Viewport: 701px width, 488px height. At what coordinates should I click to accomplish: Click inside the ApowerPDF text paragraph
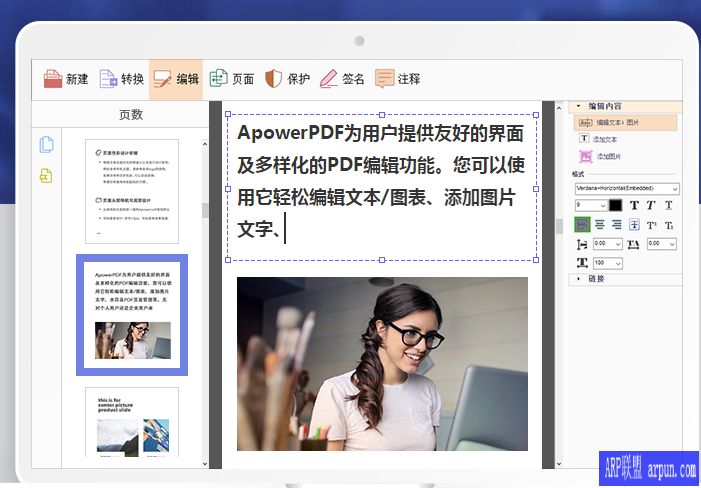point(381,181)
